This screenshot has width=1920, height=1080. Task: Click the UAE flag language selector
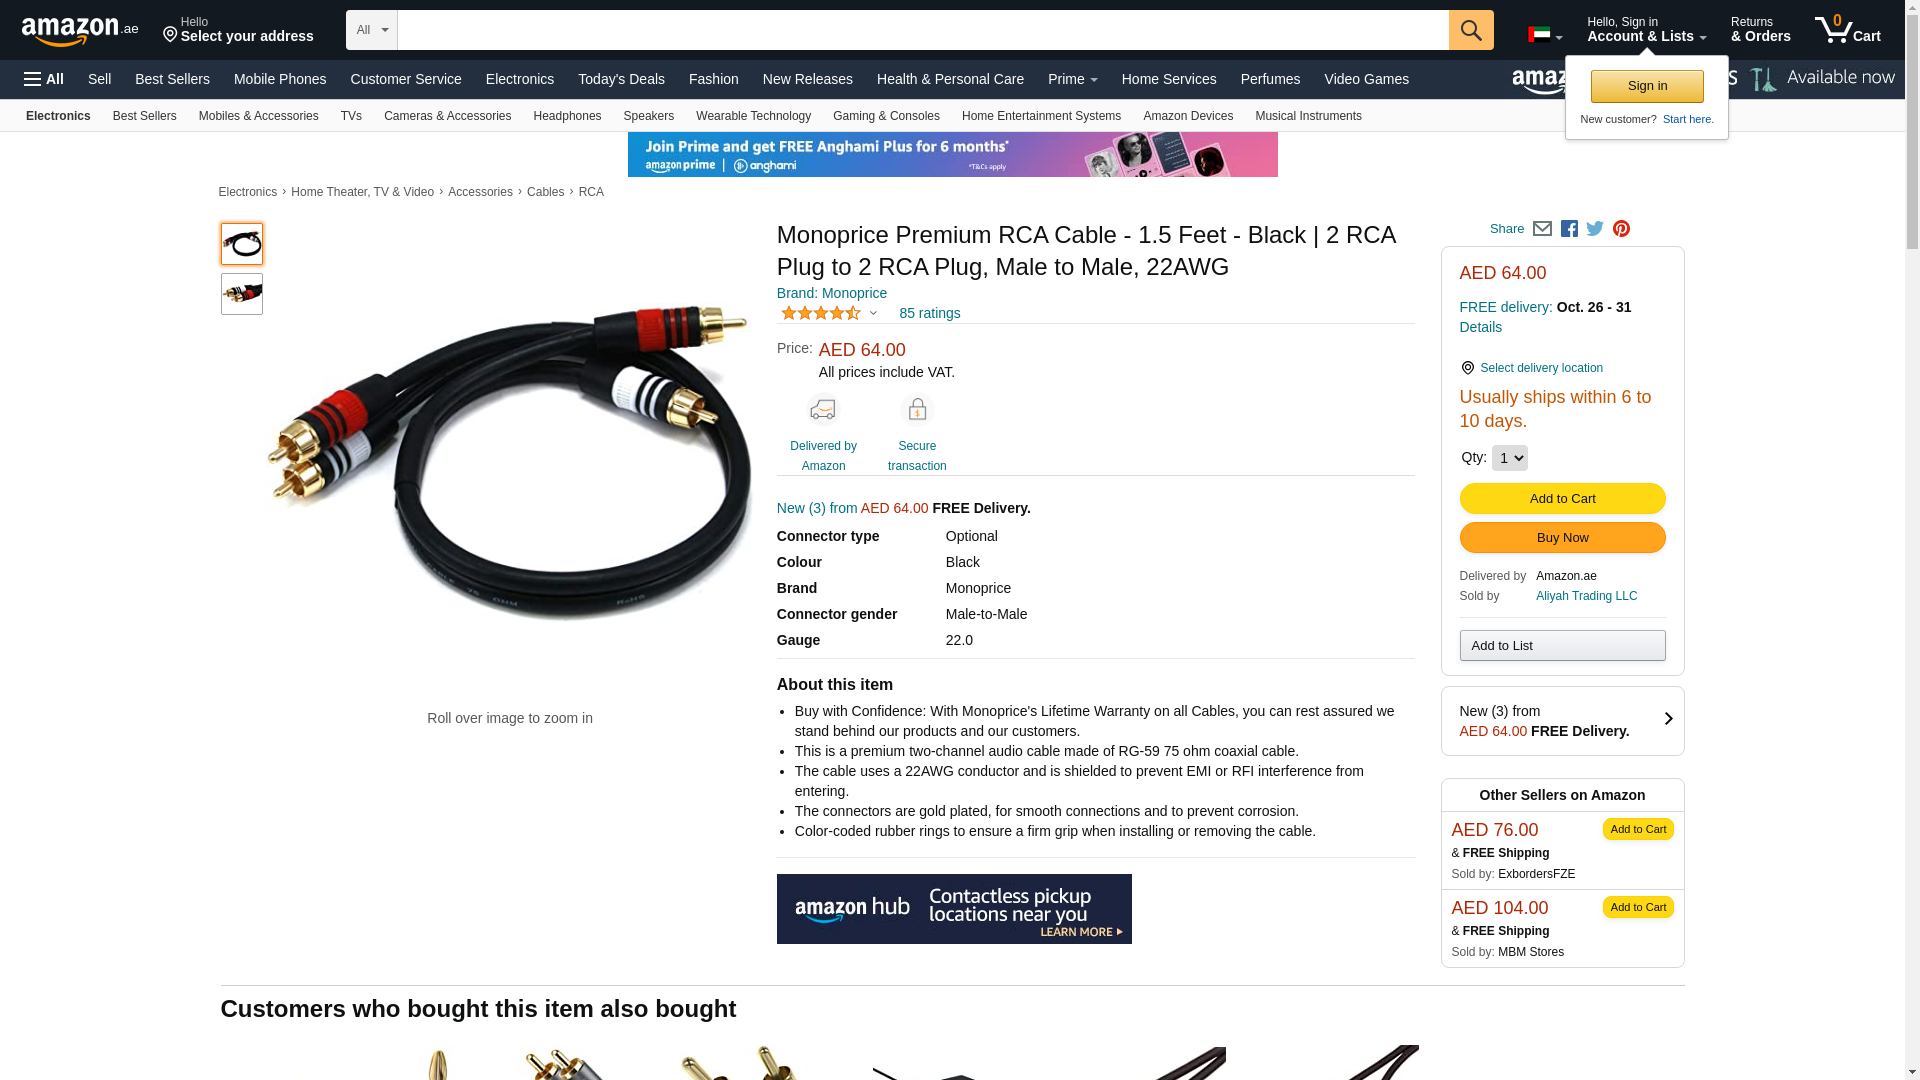pyautogui.click(x=1545, y=35)
